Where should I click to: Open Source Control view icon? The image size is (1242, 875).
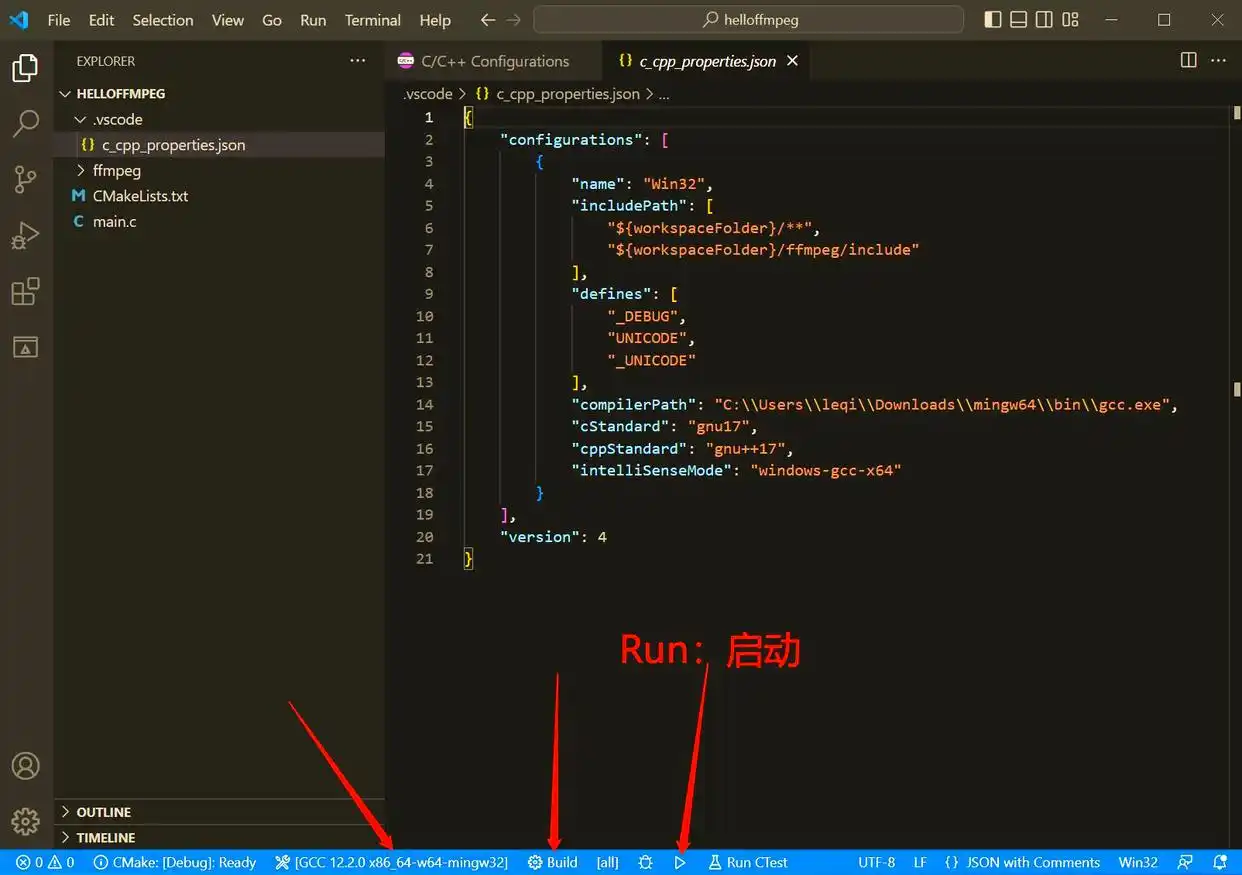pos(25,180)
